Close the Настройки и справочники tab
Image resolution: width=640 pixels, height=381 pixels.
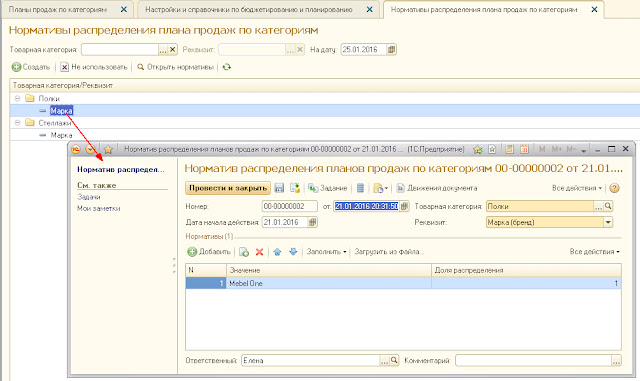point(369,9)
